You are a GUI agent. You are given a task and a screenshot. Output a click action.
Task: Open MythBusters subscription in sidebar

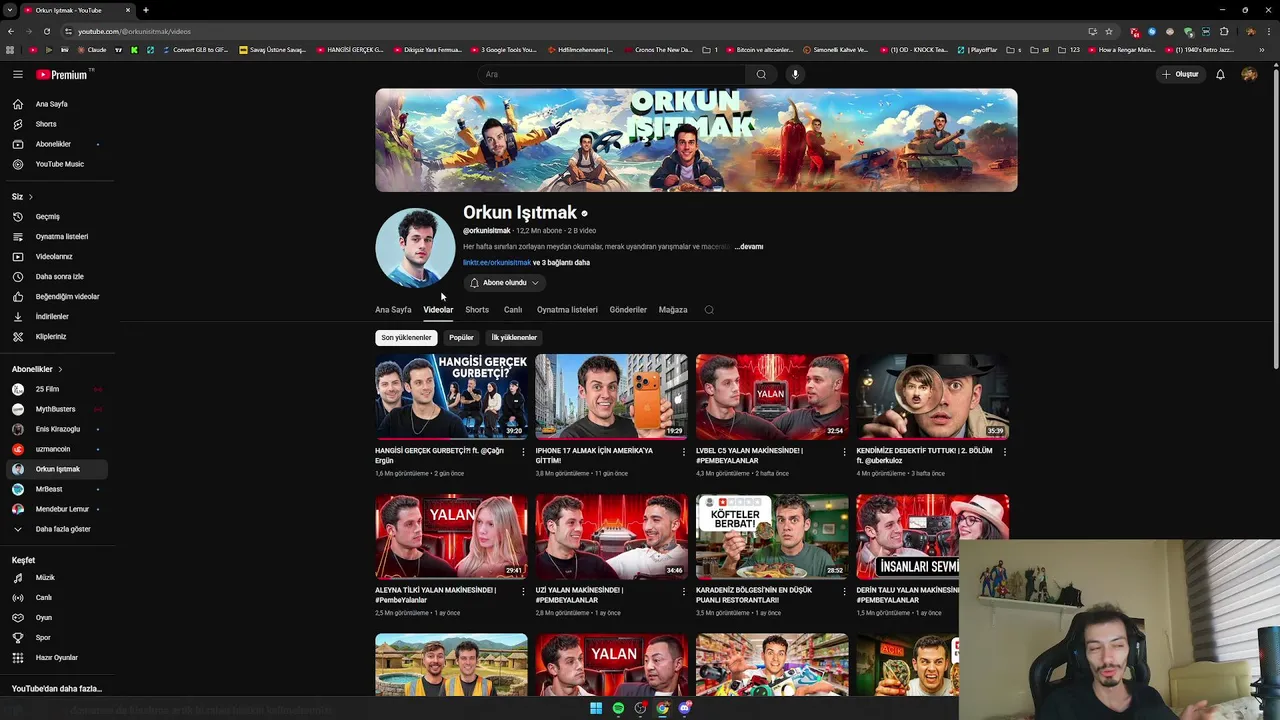pos(55,409)
